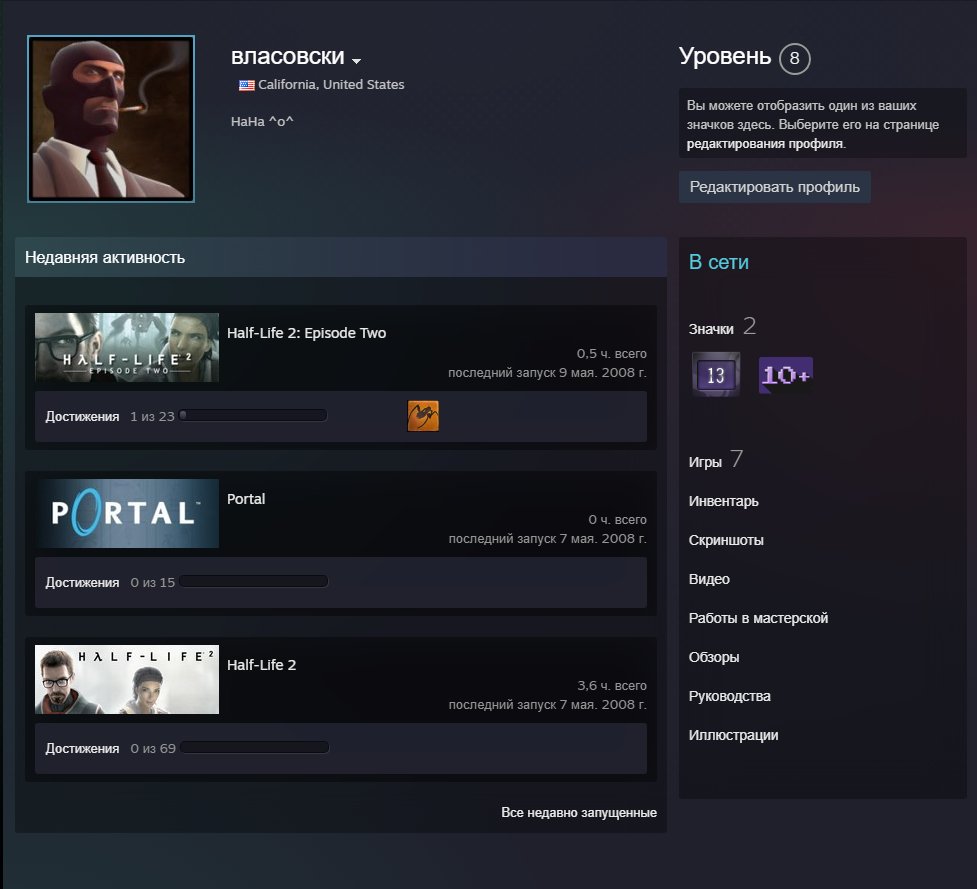Open the Half-Life 2 game banner image
Image resolution: width=977 pixels, height=889 pixels.
(x=127, y=679)
